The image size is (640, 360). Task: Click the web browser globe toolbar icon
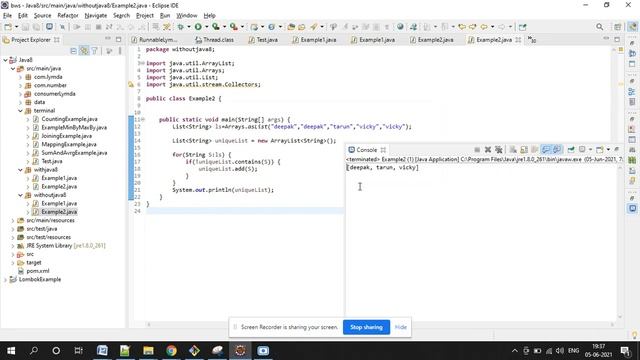click(x=400, y=27)
